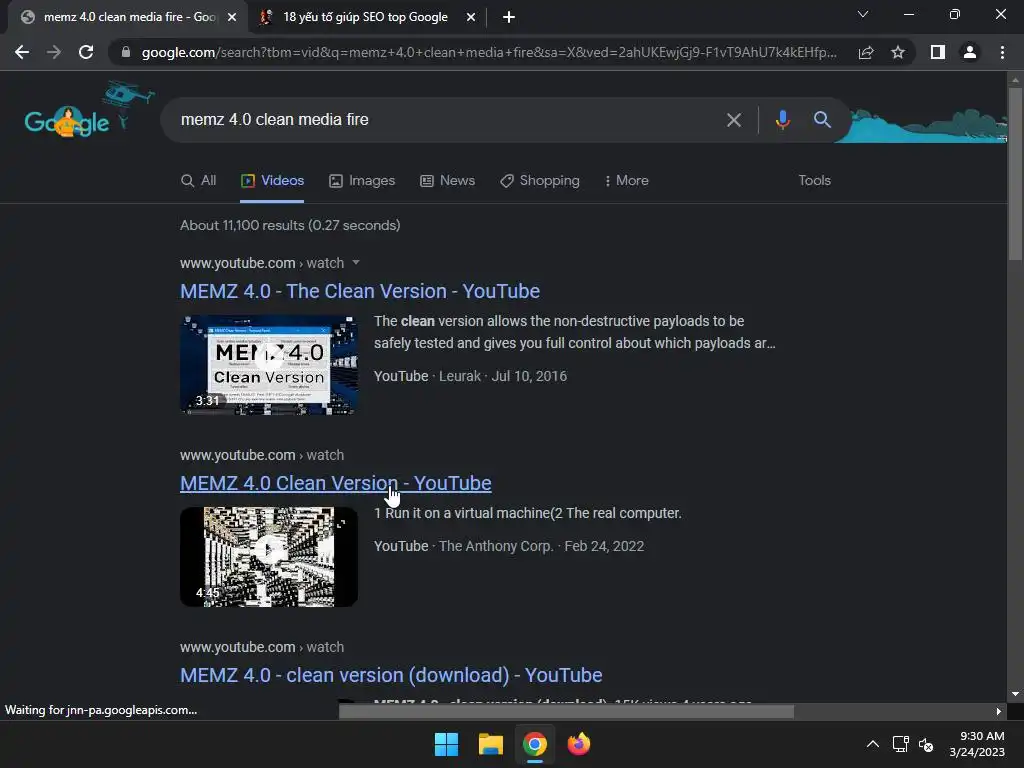
Task: Switch to Images results
Action: point(362,181)
